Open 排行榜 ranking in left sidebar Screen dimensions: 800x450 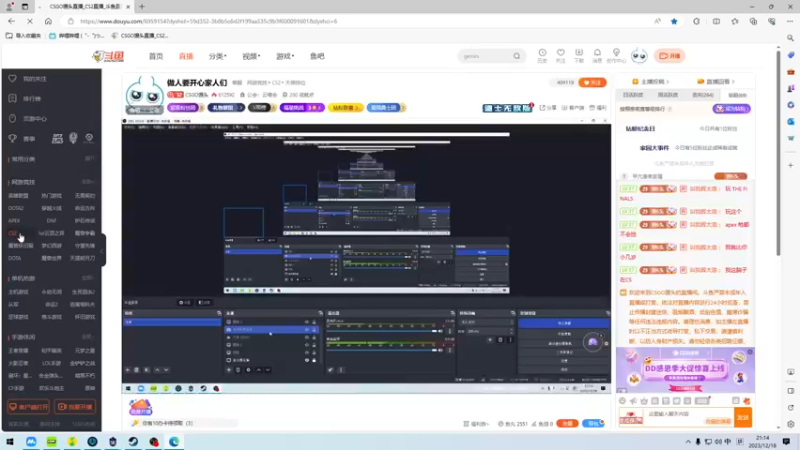point(32,98)
